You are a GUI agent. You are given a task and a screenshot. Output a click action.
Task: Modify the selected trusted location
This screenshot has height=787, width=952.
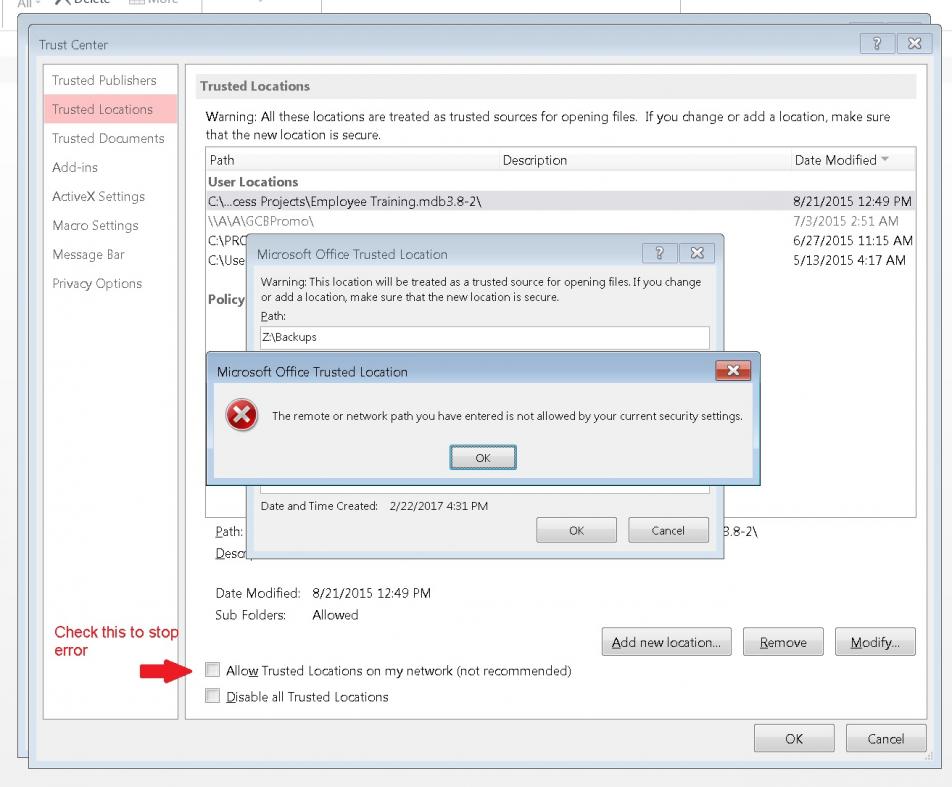point(875,641)
